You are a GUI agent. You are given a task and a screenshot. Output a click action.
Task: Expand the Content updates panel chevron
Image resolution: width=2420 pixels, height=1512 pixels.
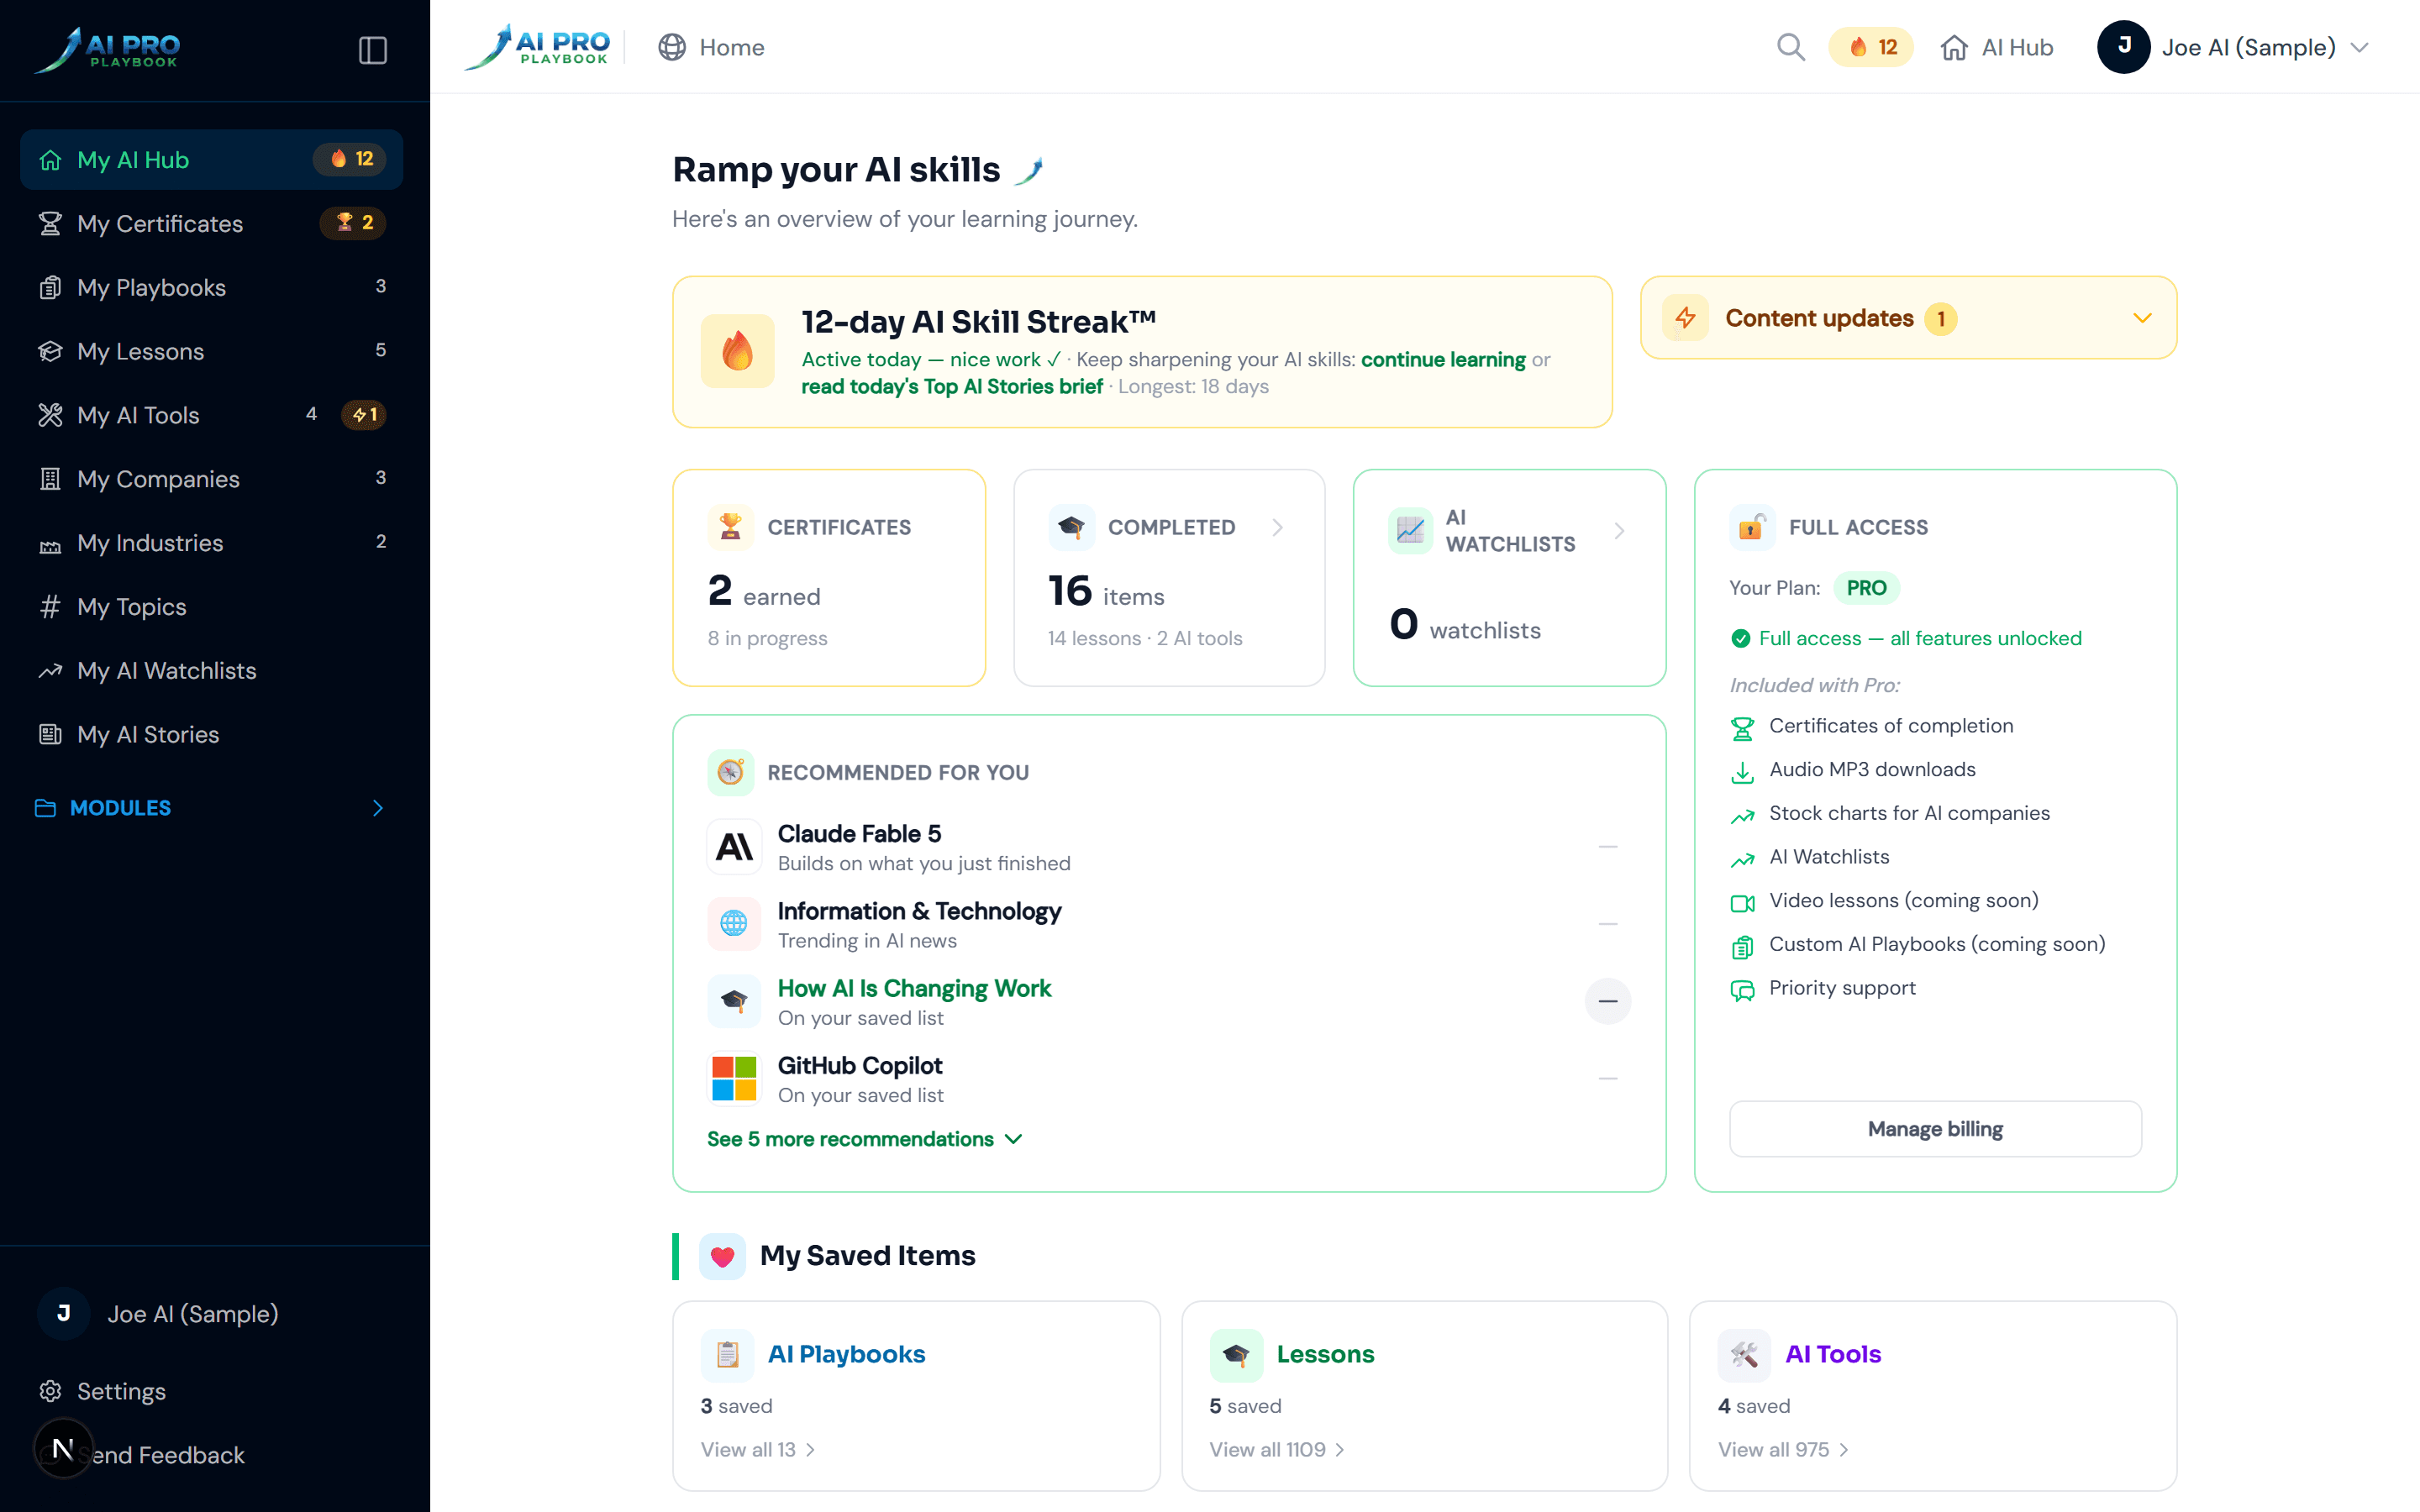point(2142,318)
